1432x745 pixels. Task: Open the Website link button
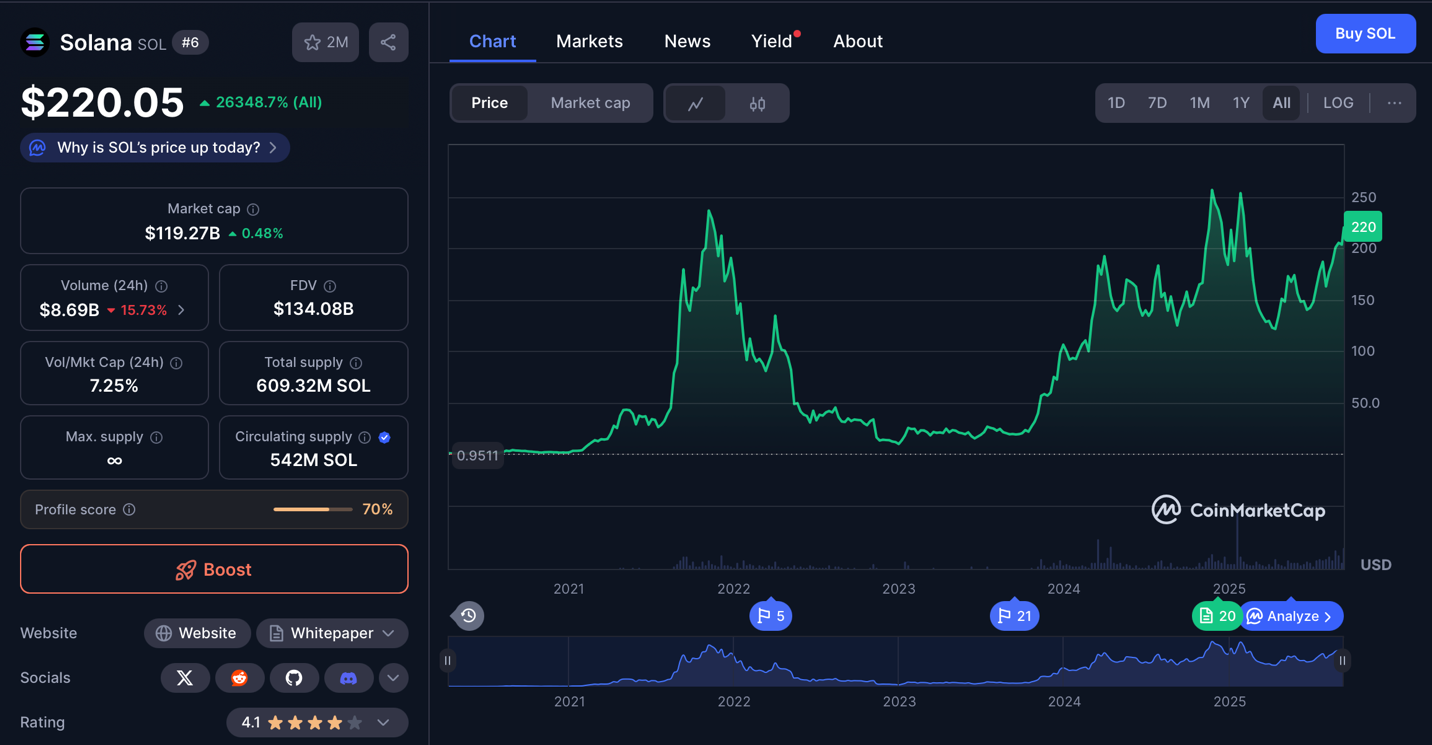click(197, 634)
